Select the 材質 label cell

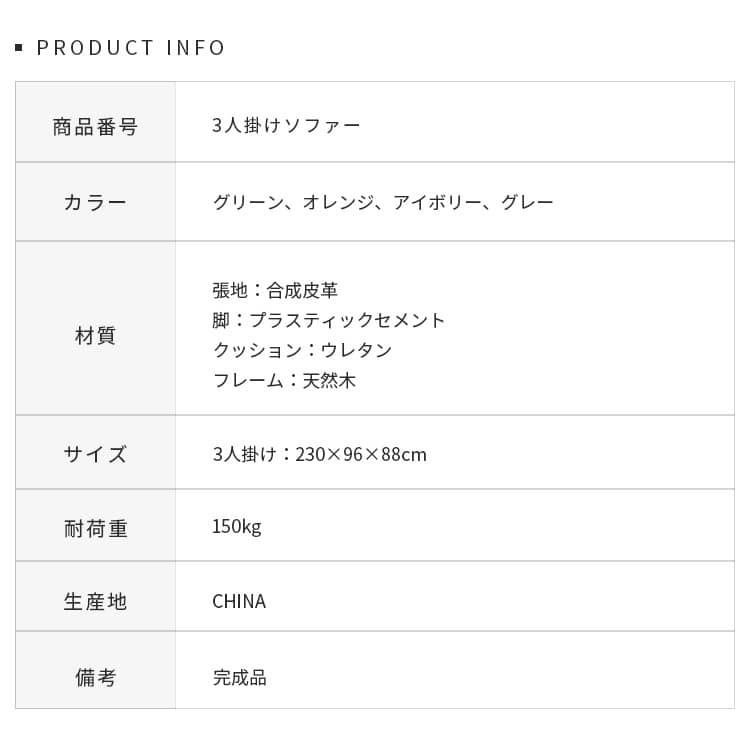pos(95,336)
